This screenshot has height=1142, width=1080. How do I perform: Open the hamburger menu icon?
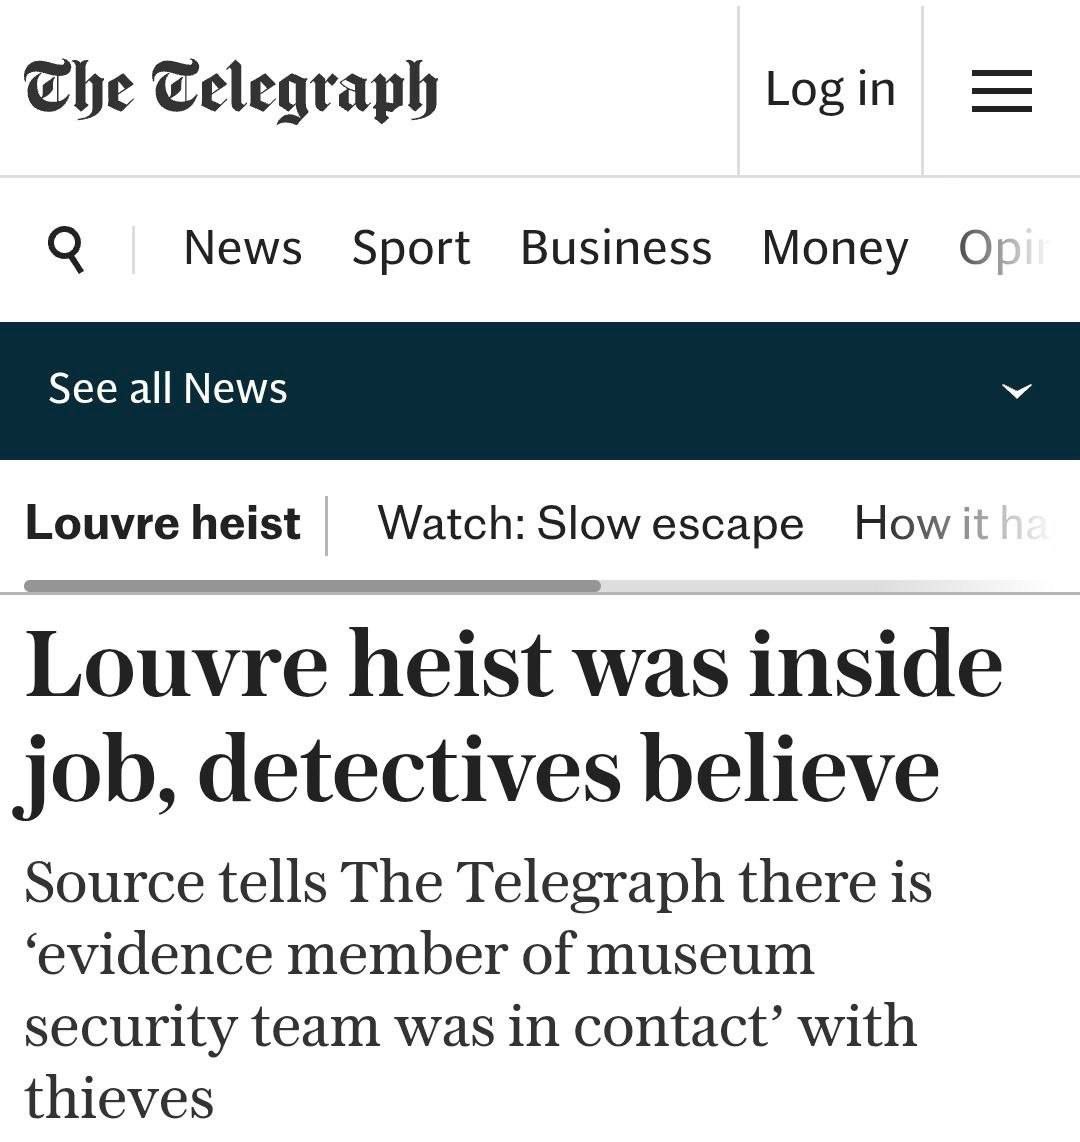(x=1001, y=90)
